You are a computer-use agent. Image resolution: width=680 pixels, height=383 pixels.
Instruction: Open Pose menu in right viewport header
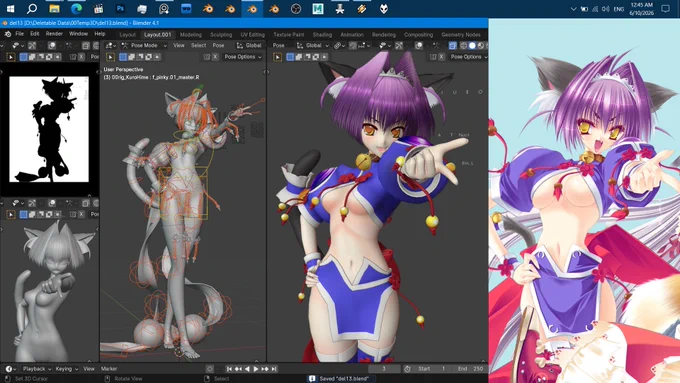(278, 45)
